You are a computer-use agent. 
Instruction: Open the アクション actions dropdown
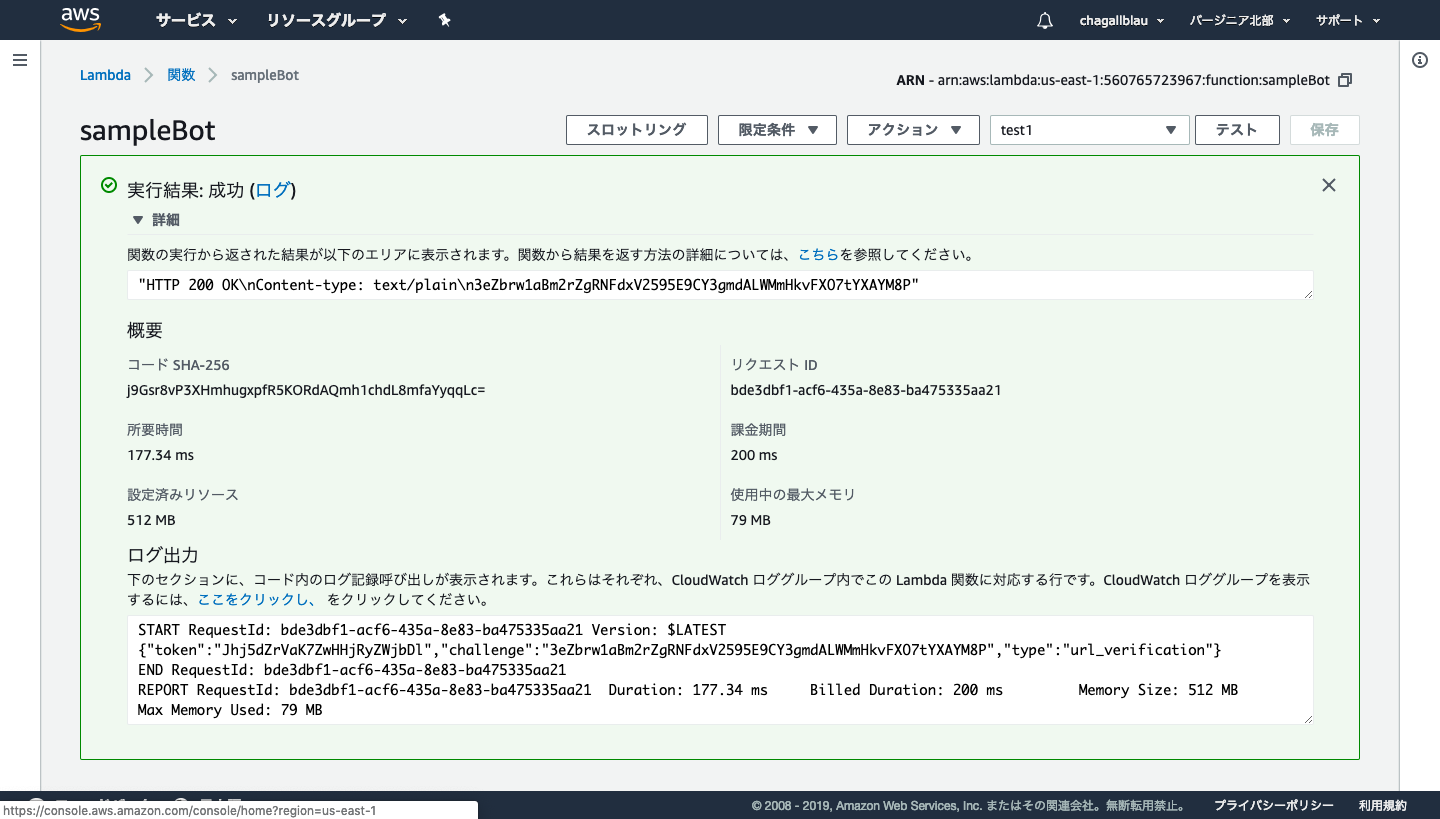[913, 130]
